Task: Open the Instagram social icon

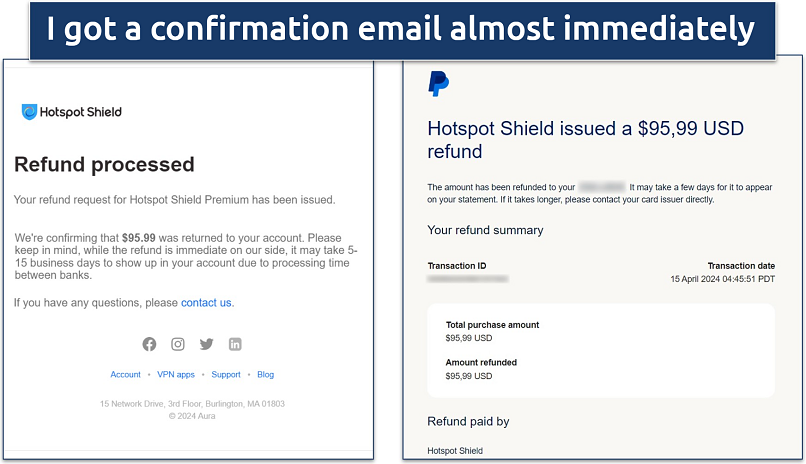Action: [x=177, y=344]
